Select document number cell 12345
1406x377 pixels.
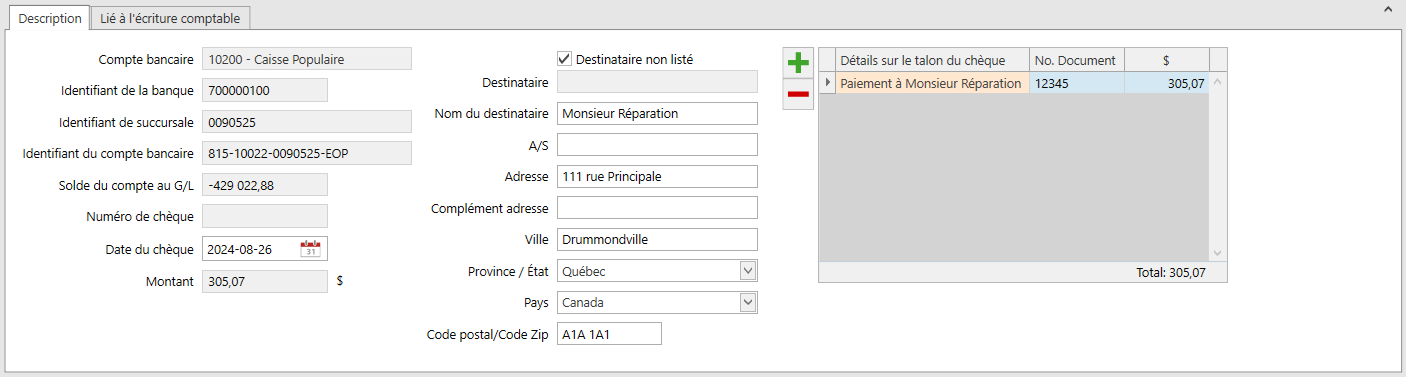pos(1076,84)
